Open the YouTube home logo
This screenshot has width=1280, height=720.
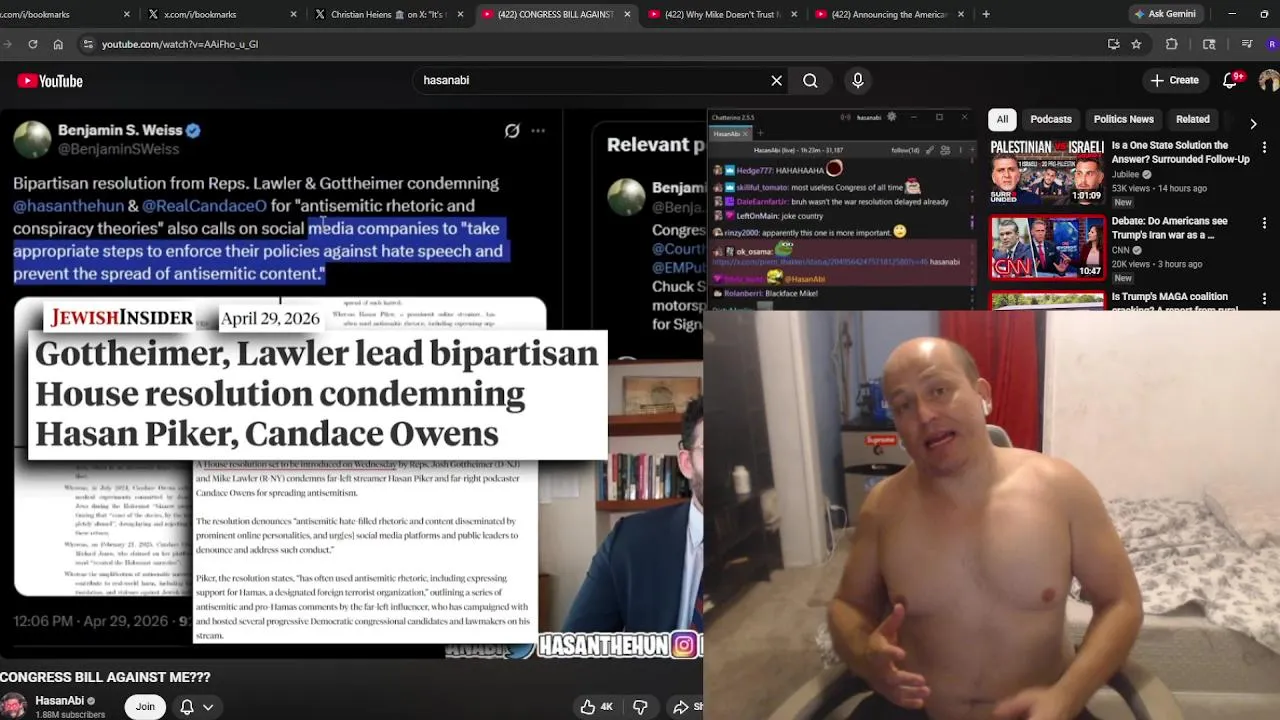pos(50,81)
